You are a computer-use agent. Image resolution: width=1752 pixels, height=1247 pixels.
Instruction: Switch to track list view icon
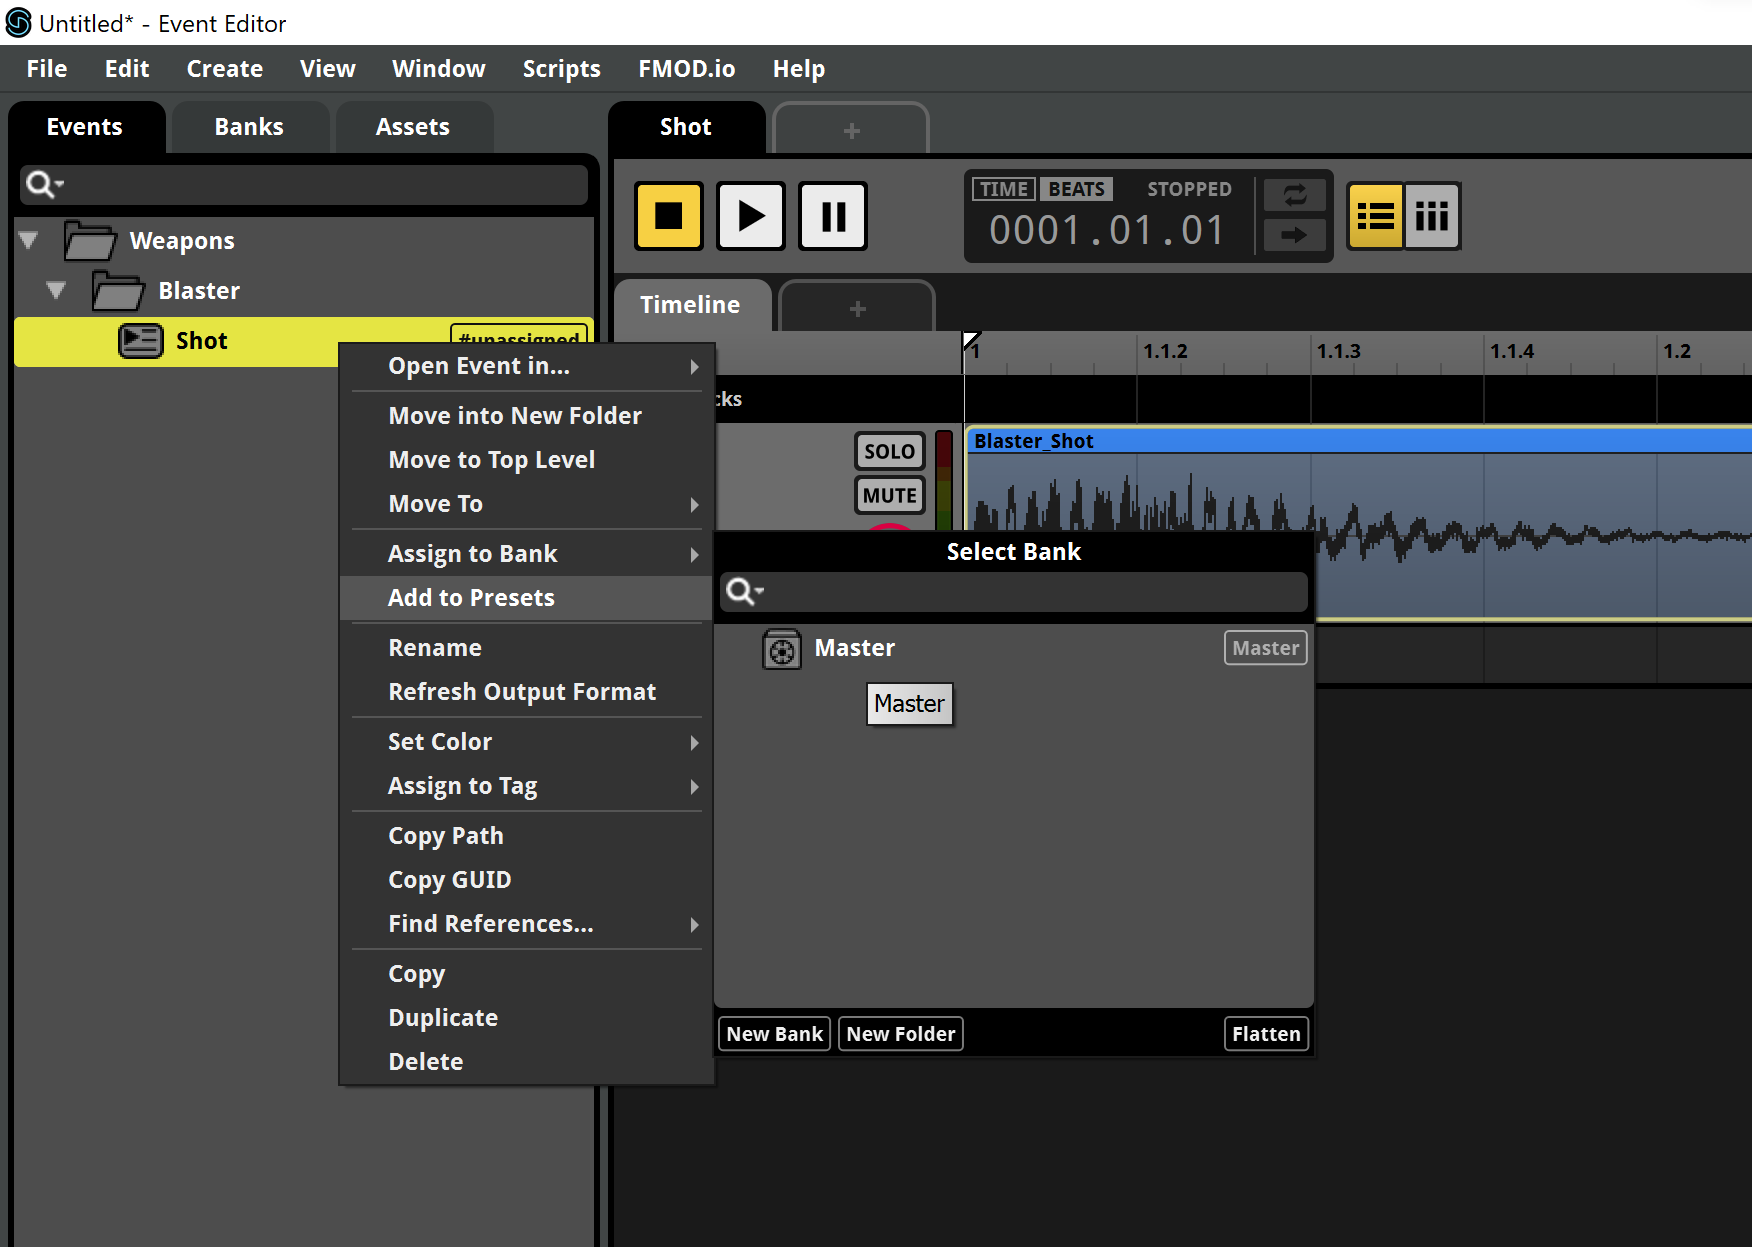(1375, 215)
